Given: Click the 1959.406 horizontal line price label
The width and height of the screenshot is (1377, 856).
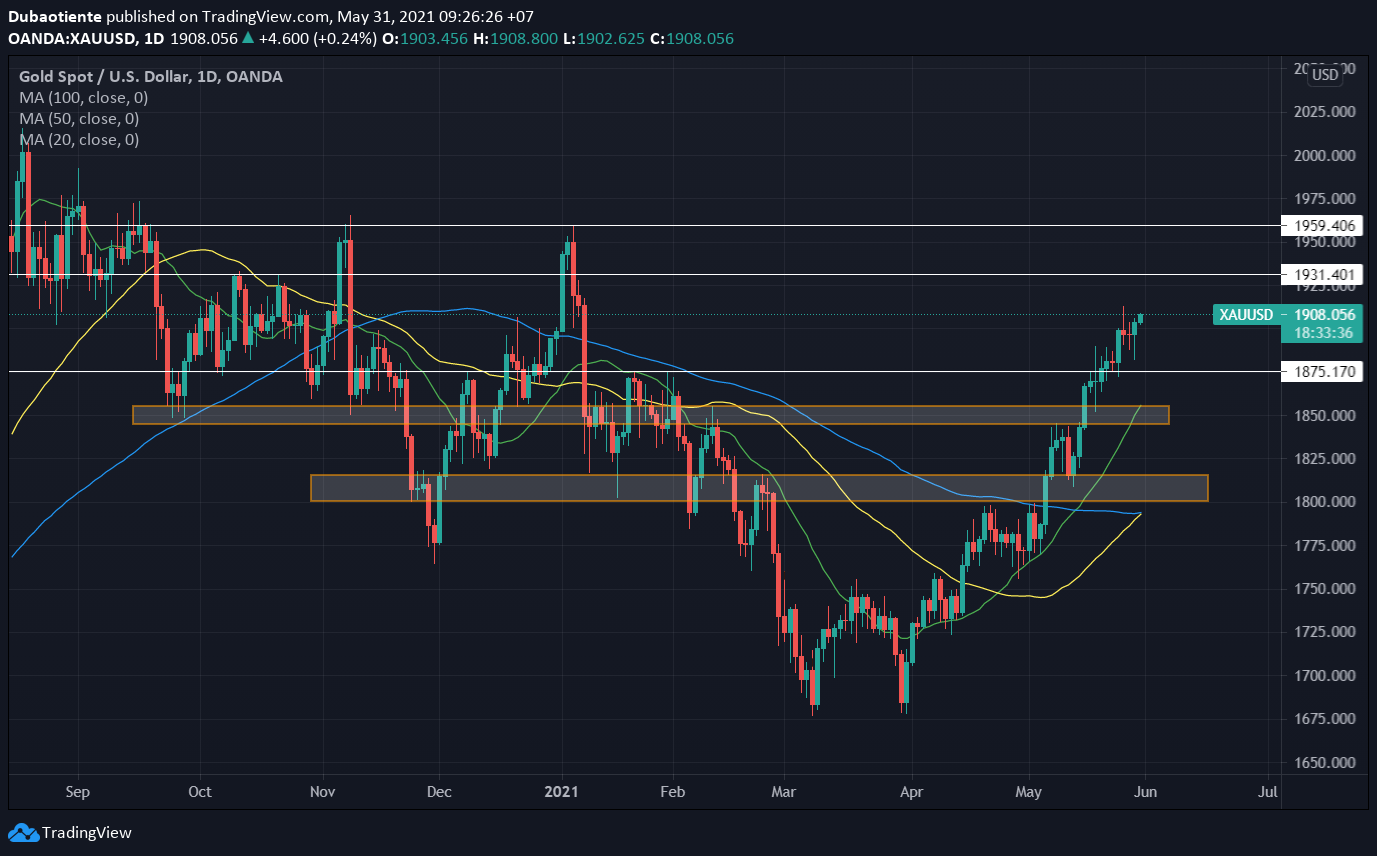Looking at the screenshot, I should (x=1323, y=226).
